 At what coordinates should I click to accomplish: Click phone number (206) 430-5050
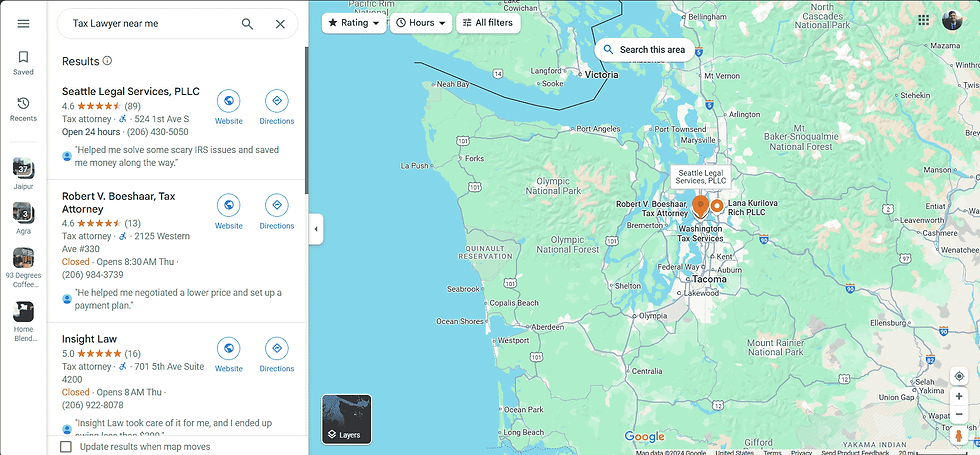pyautogui.click(x=158, y=132)
